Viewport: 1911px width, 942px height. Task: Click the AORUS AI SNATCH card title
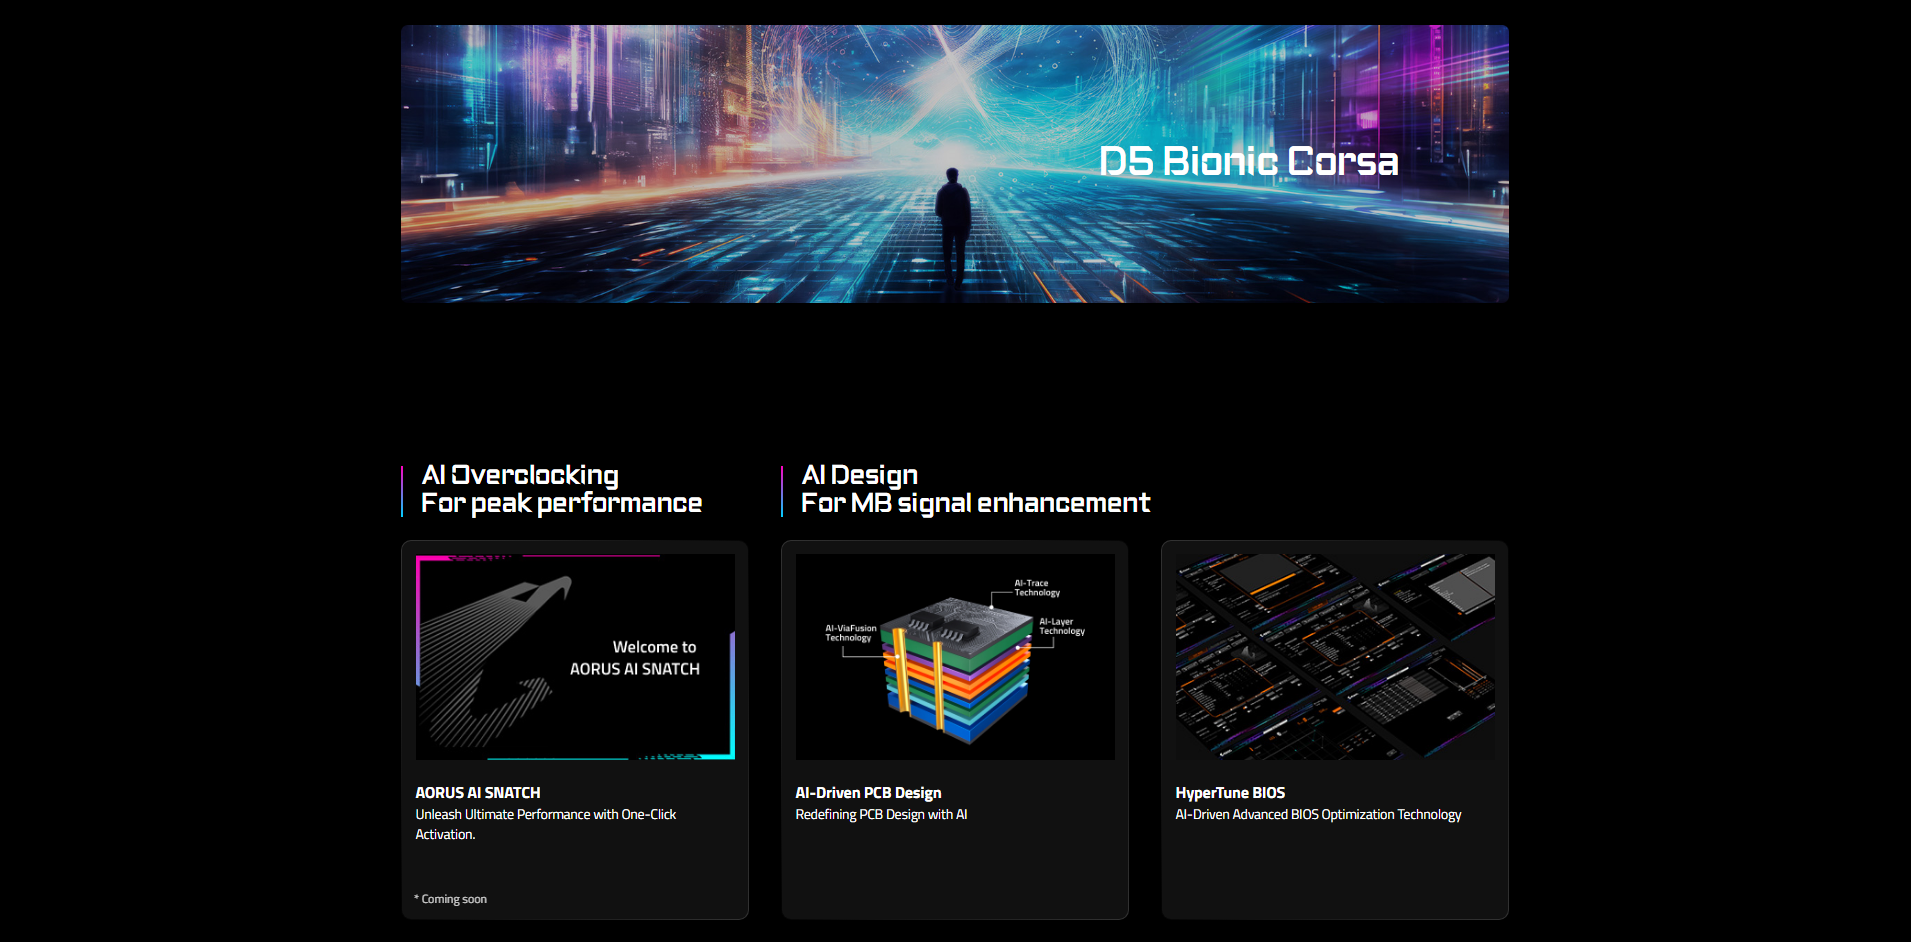478,793
